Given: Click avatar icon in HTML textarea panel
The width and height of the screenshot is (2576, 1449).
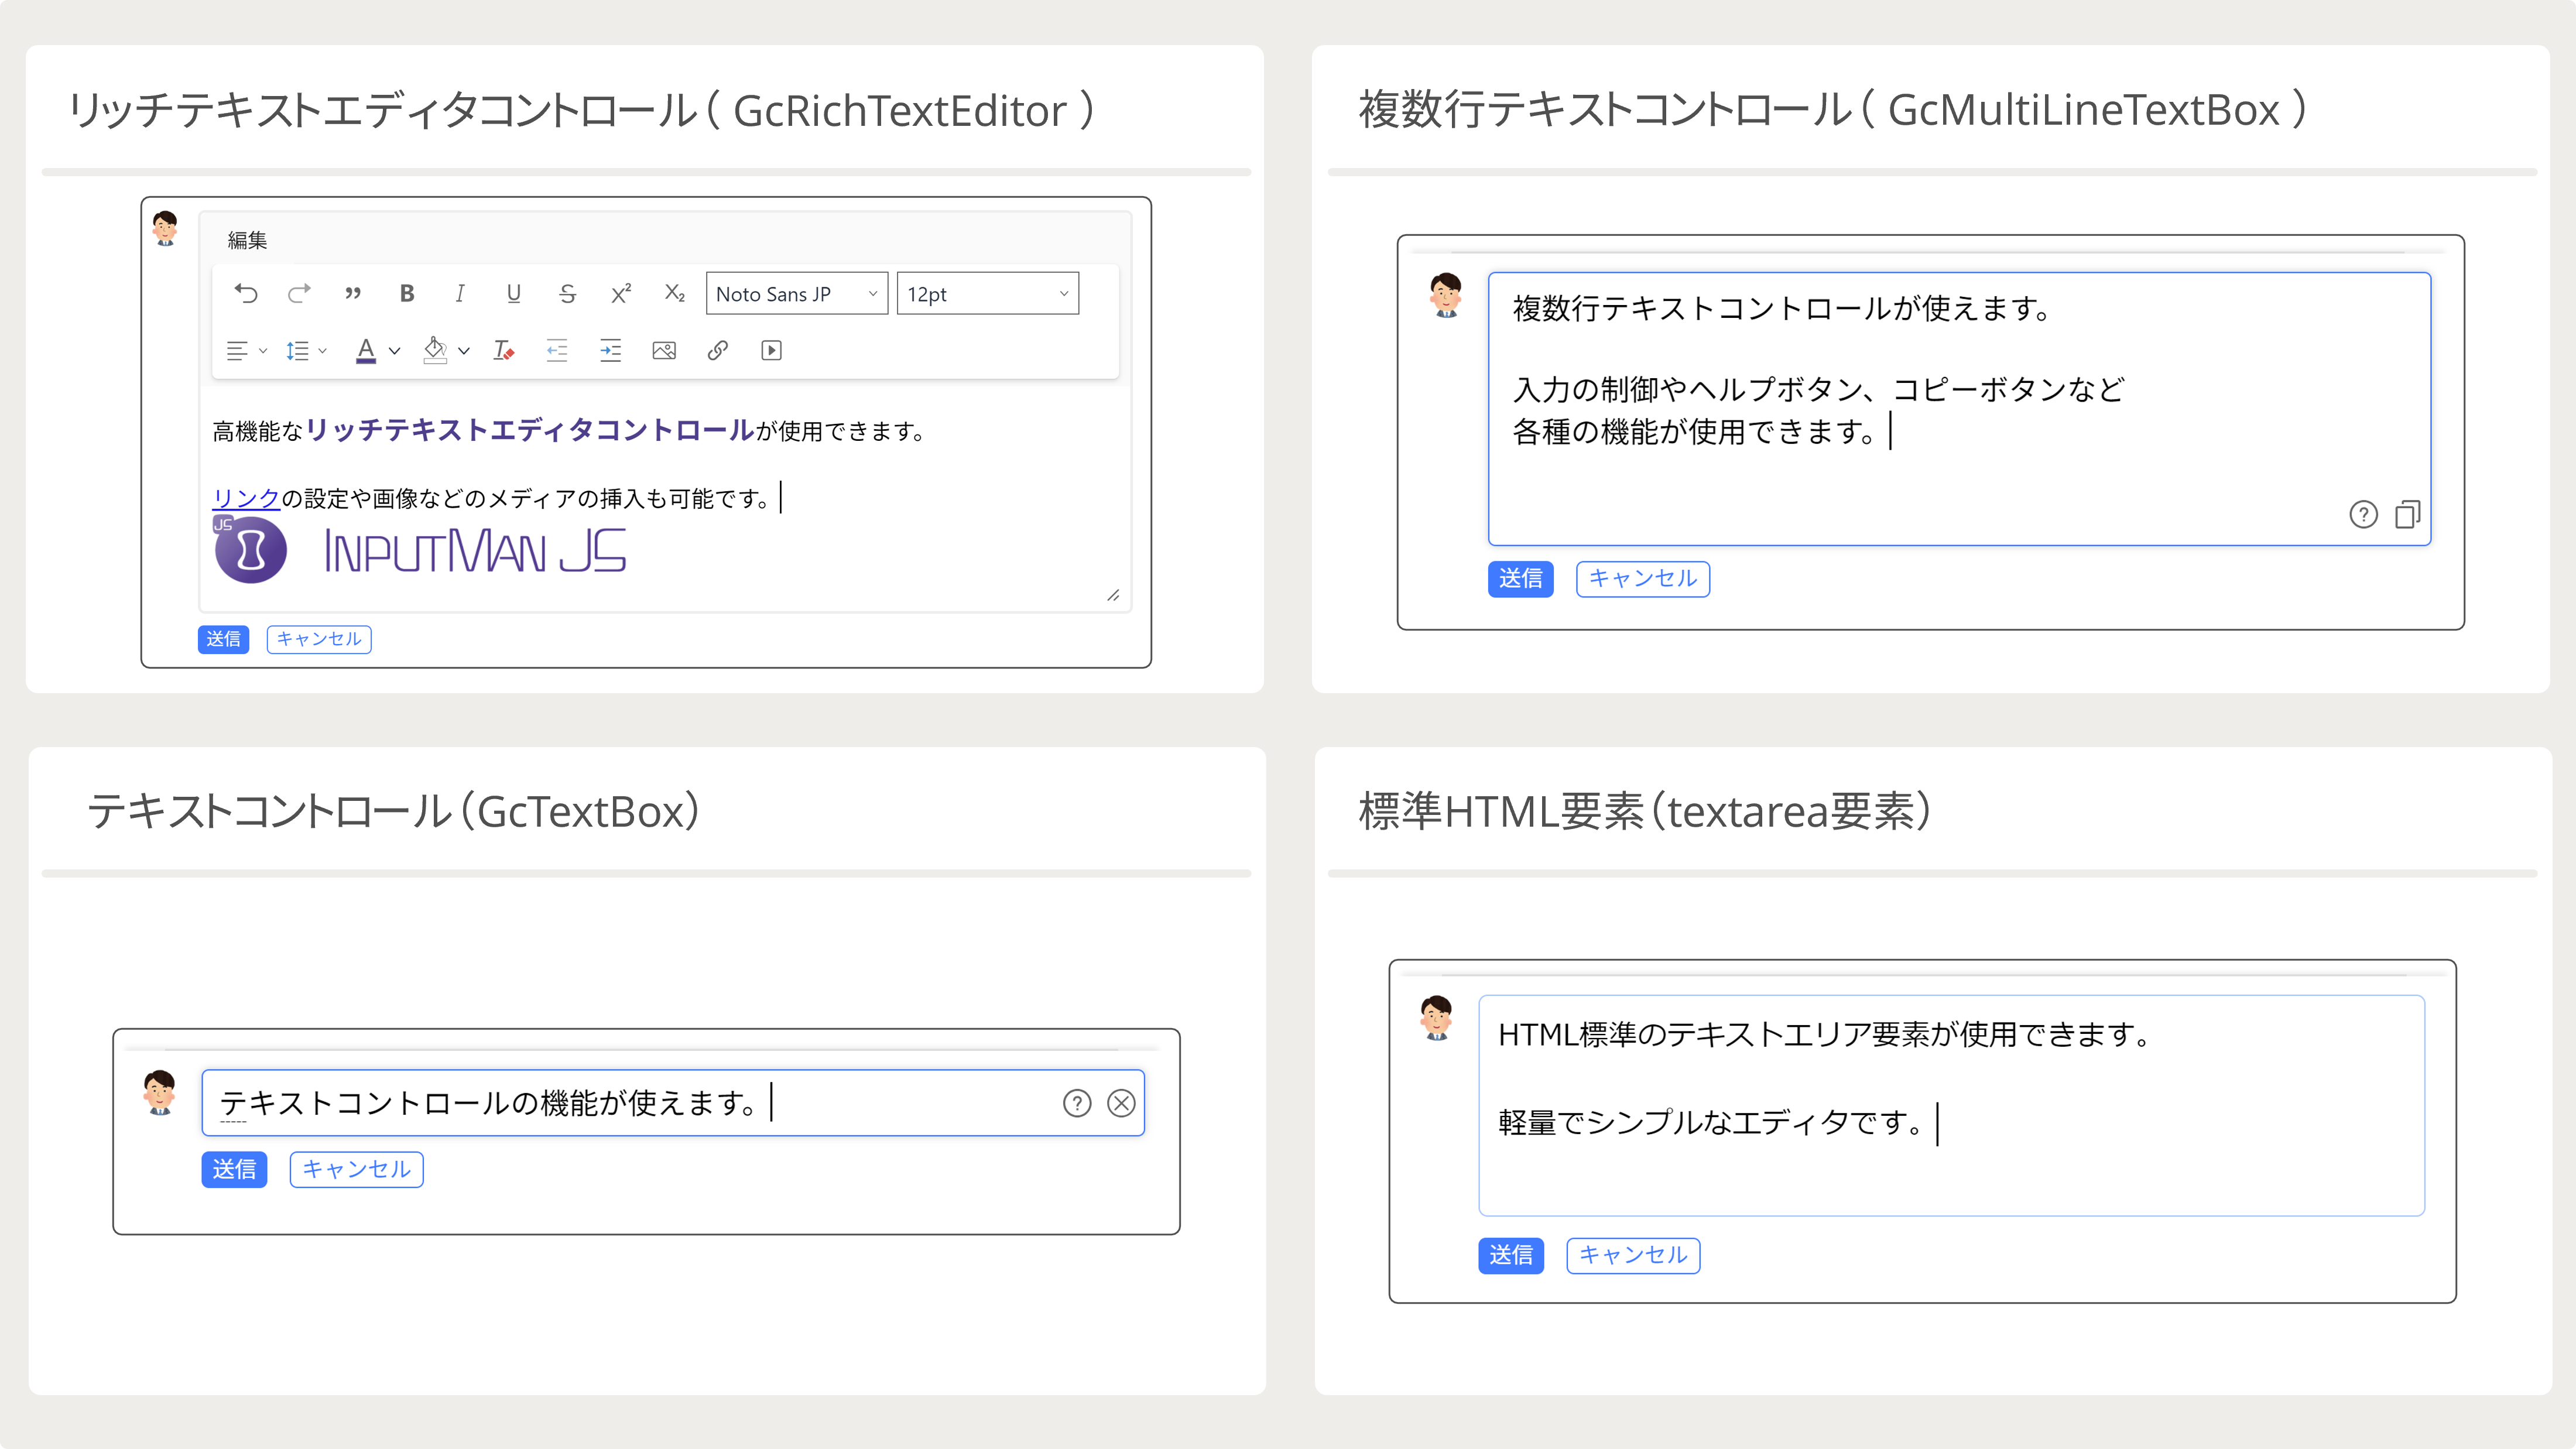Looking at the screenshot, I should pyautogui.click(x=1437, y=1018).
